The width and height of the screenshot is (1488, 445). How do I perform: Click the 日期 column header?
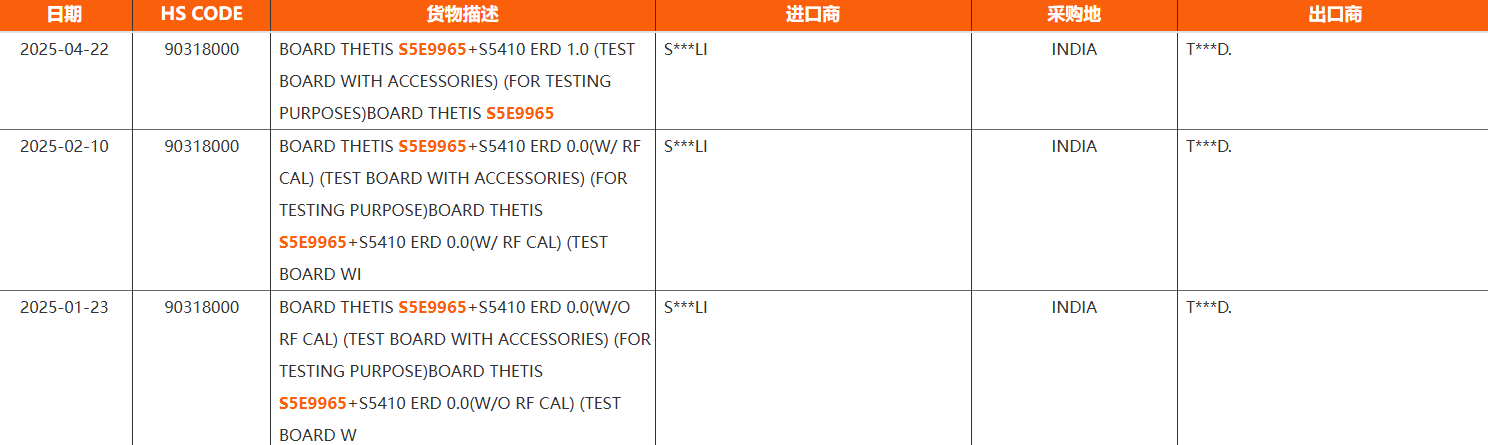[64, 15]
